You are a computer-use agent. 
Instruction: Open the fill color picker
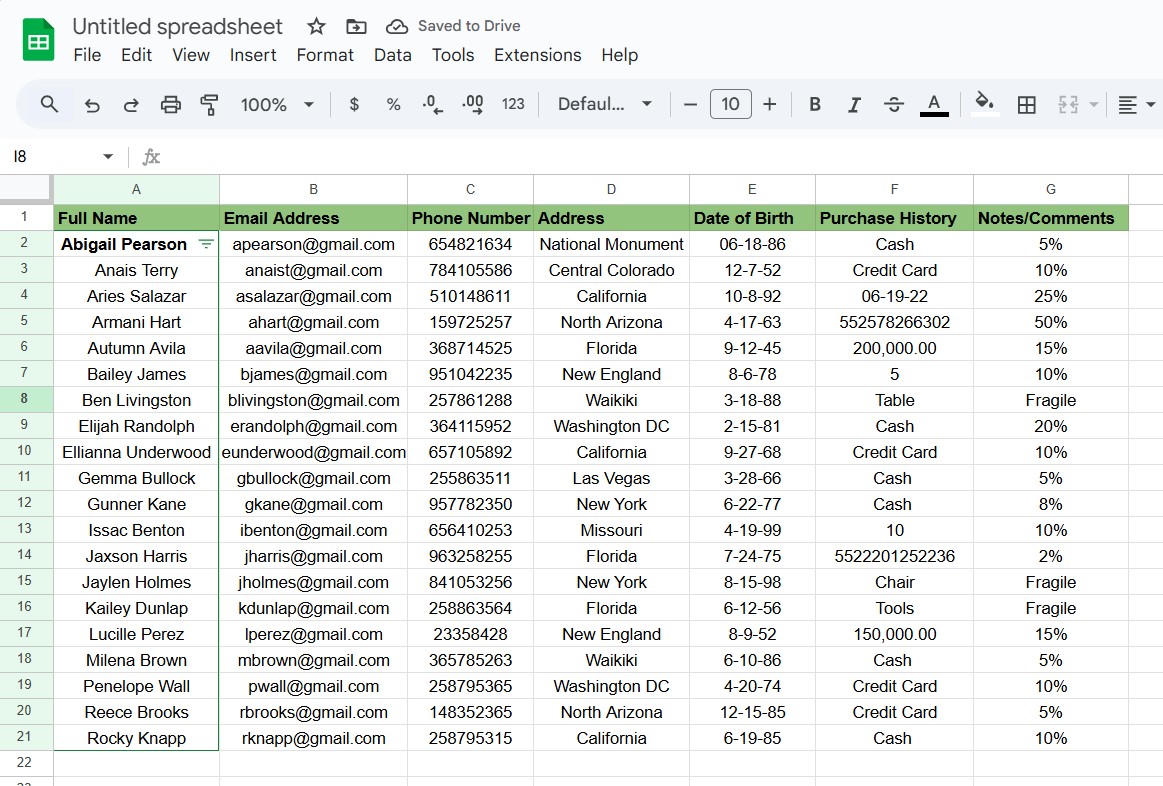pos(984,105)
